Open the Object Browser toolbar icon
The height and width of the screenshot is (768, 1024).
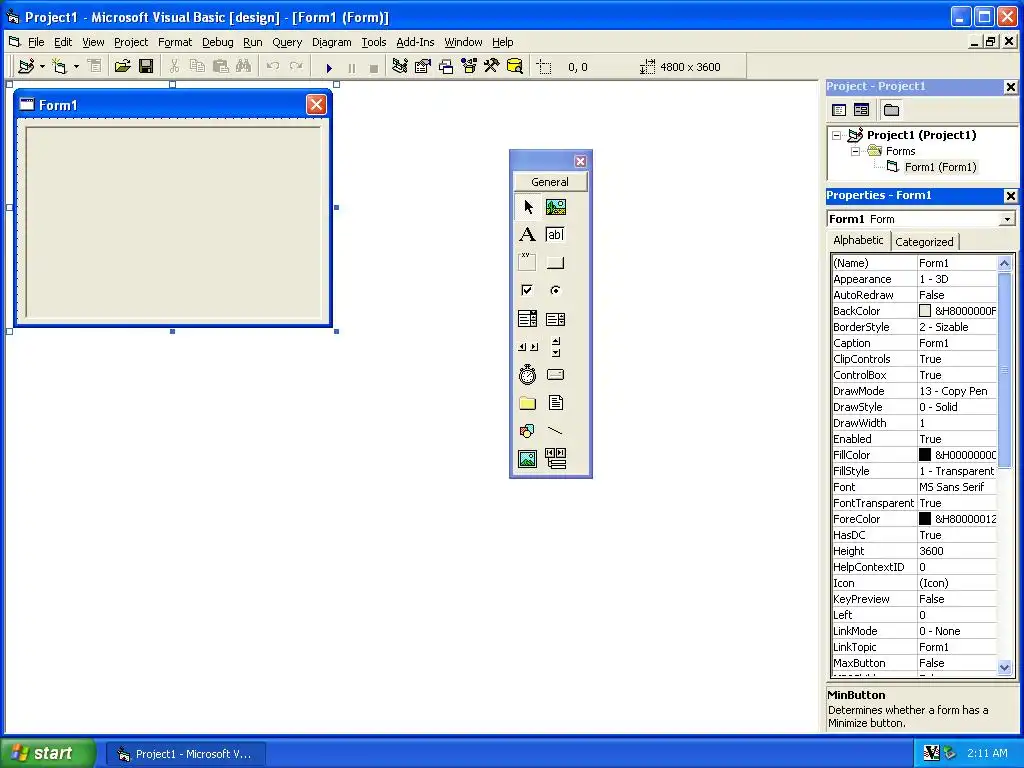click(x=469, y=66)
